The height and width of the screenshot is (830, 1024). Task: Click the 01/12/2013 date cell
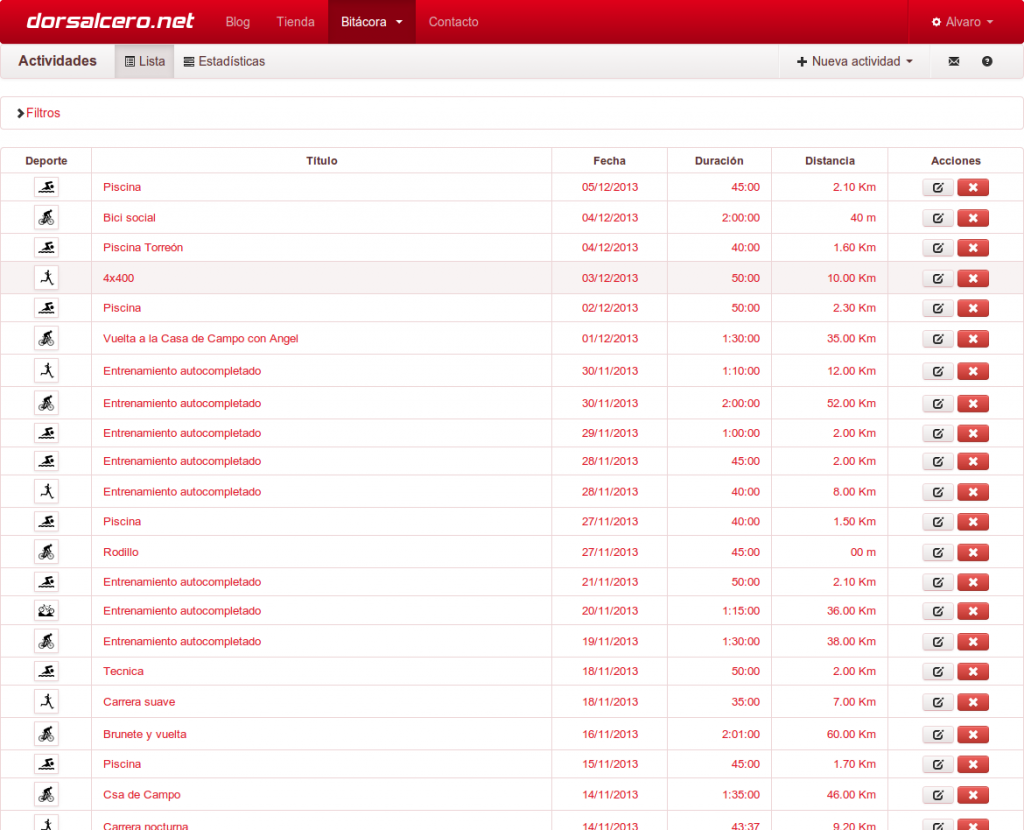610,339
